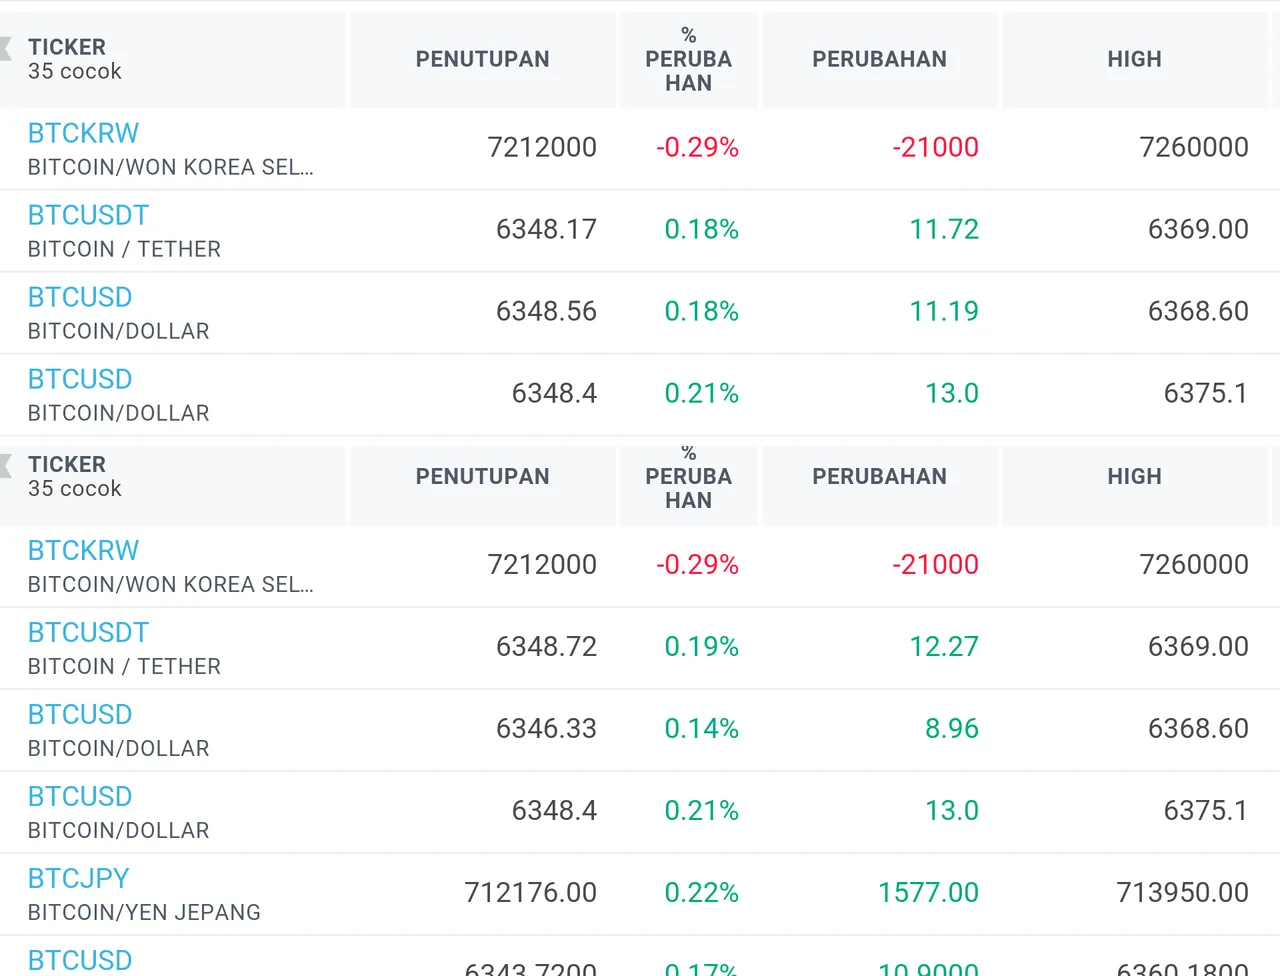Click the change value 1577.00
Viewport: 1280px width, 976px height.
click(x=928, y=892)
